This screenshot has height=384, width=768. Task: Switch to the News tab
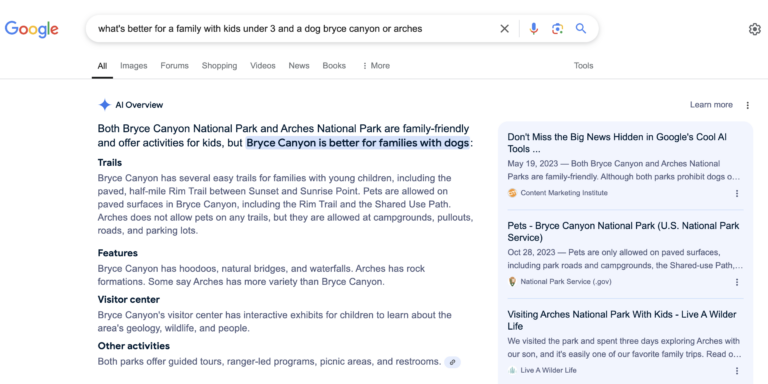299,66
